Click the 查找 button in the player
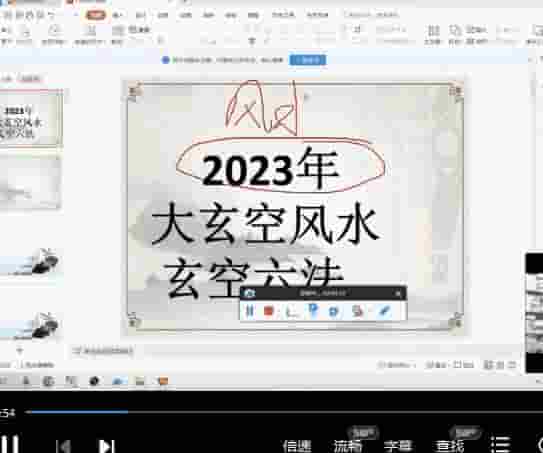Viewport: 543px width, 453px height. [x=449, y=446]
